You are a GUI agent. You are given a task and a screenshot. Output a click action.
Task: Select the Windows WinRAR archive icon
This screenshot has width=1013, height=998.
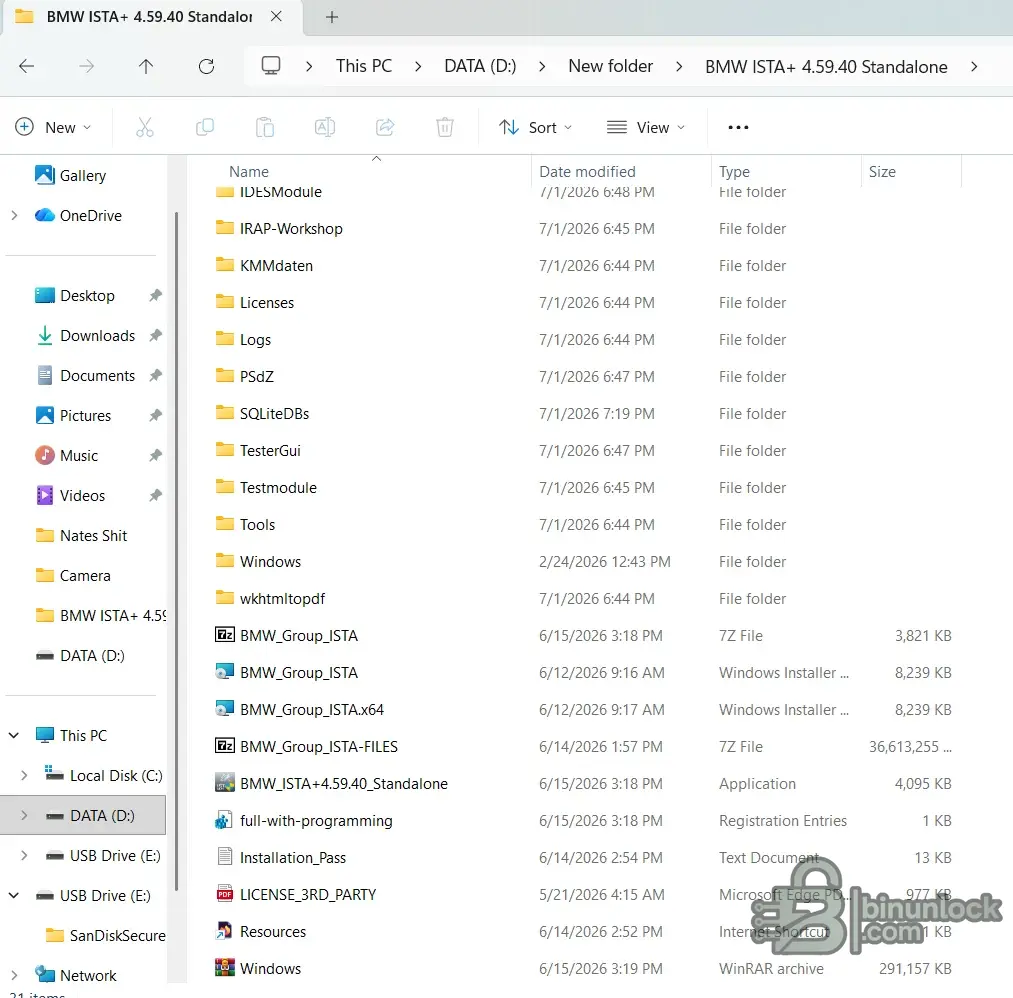coord(224,968)
